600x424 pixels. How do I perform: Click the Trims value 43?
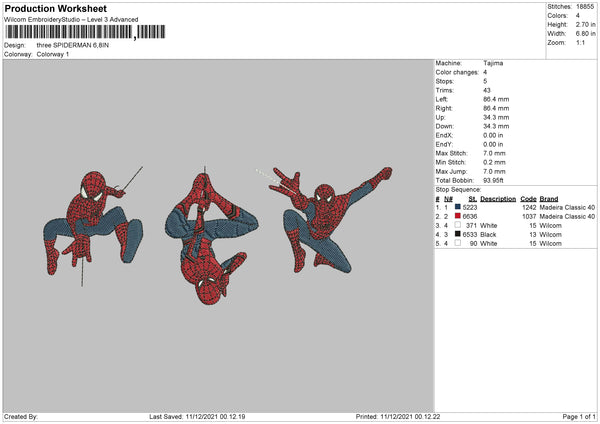point(487,90)
